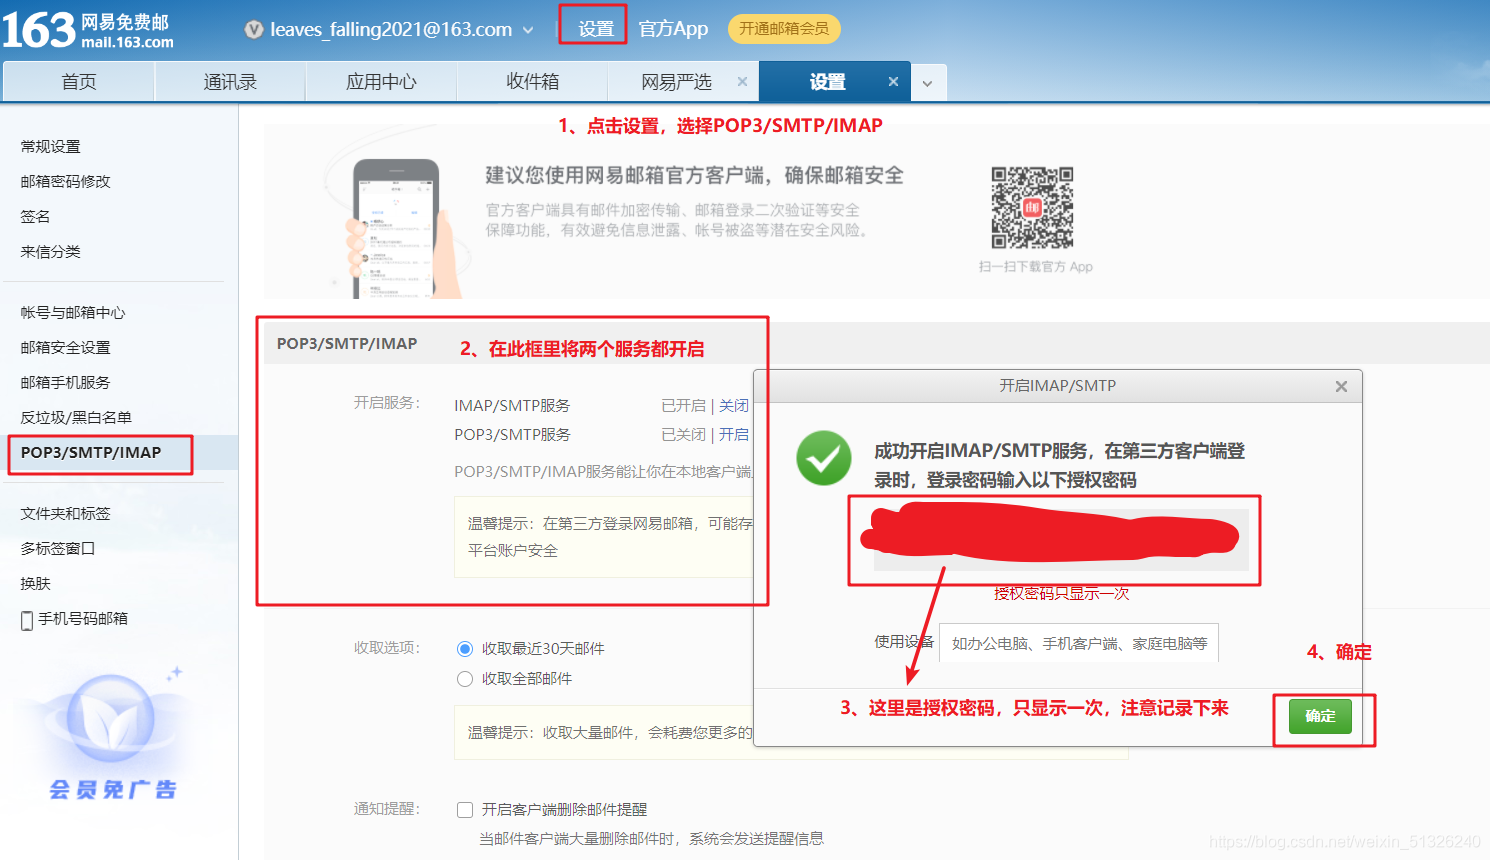Open 邮箱密码修改 in the sidebar
The height and width of the screenshot is (860, 1490).
click(66, 182)
